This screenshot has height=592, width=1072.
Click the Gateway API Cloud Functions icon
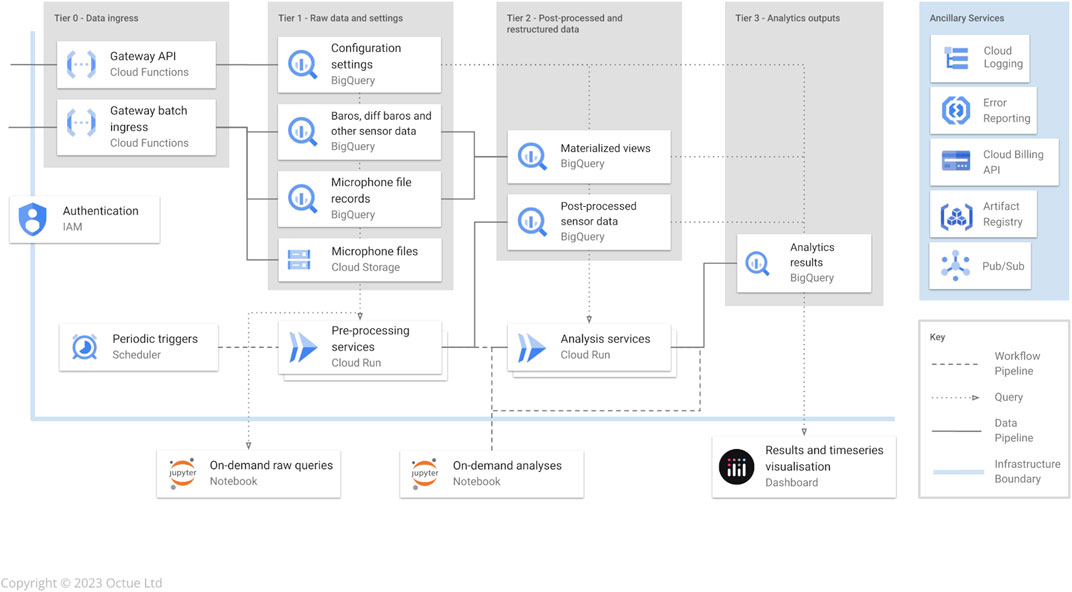81,65
